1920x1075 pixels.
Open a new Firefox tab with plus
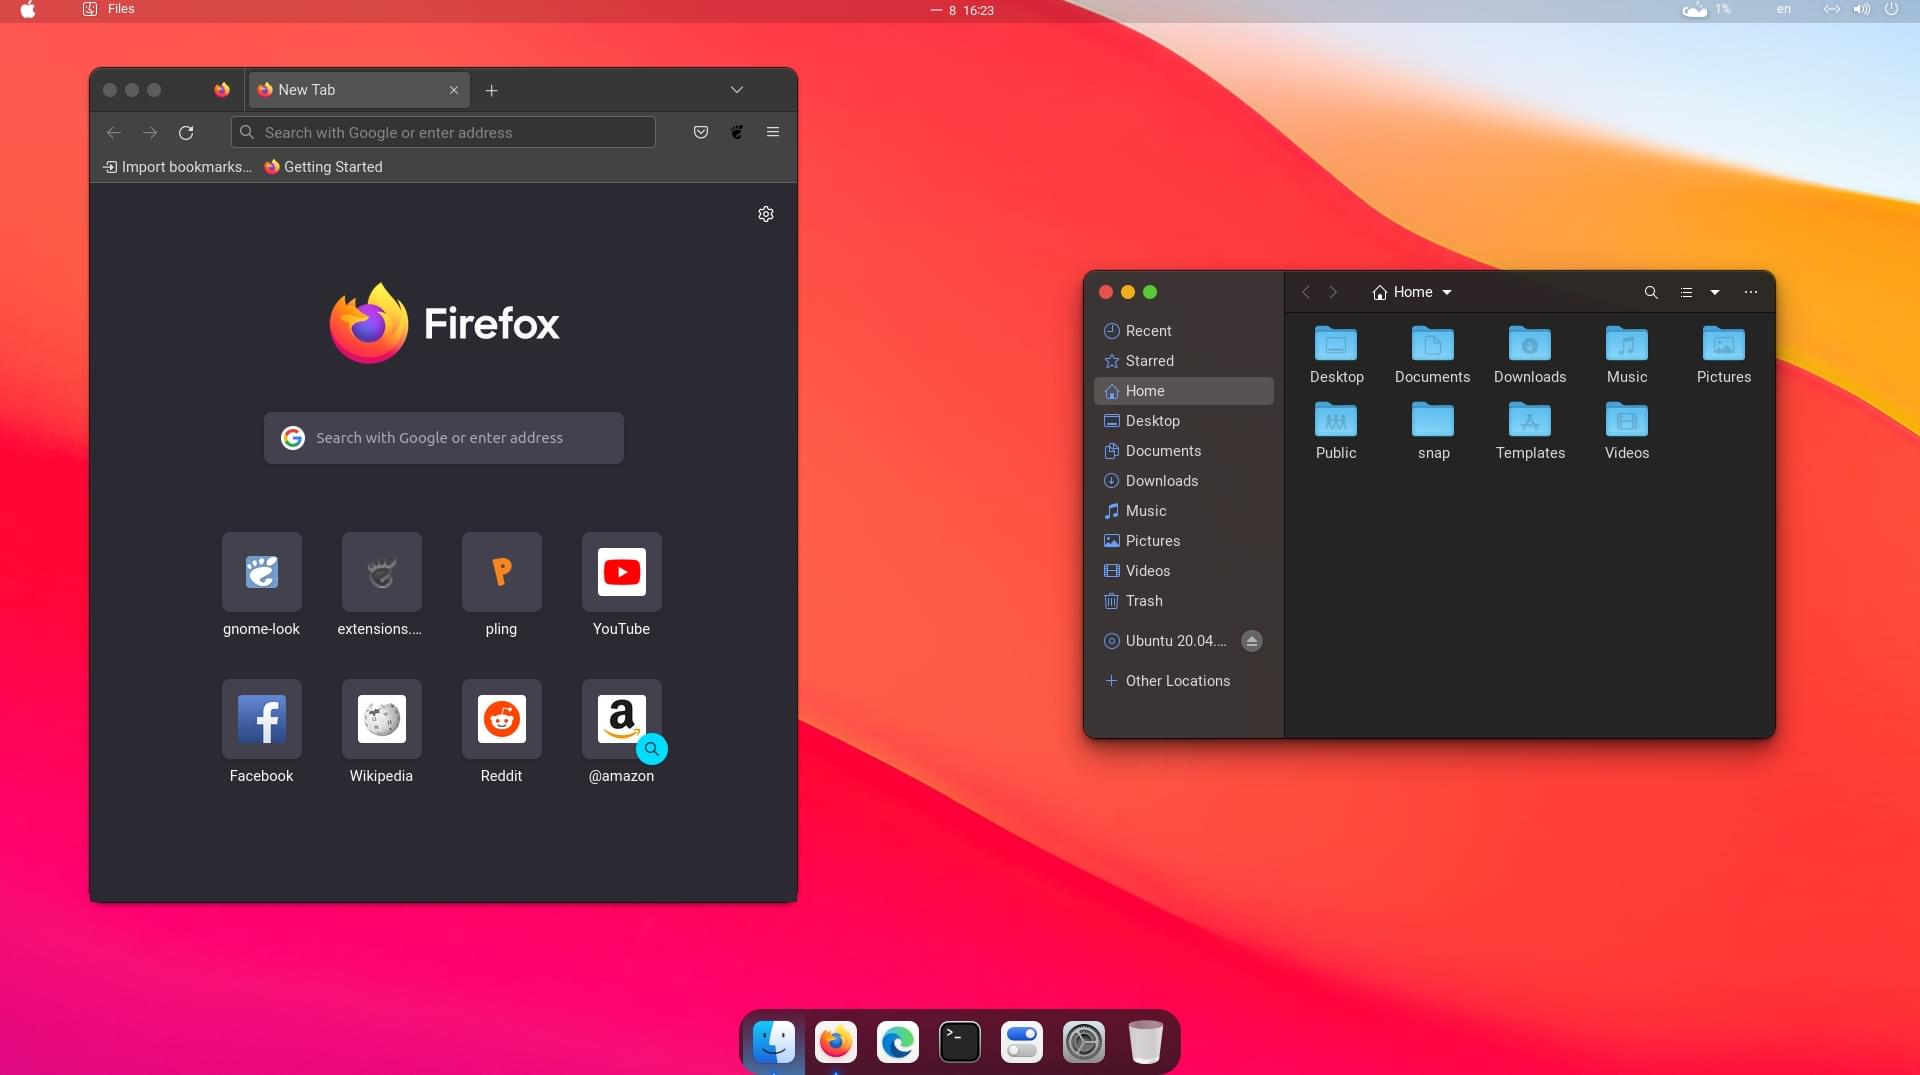(x=491, y=90)
